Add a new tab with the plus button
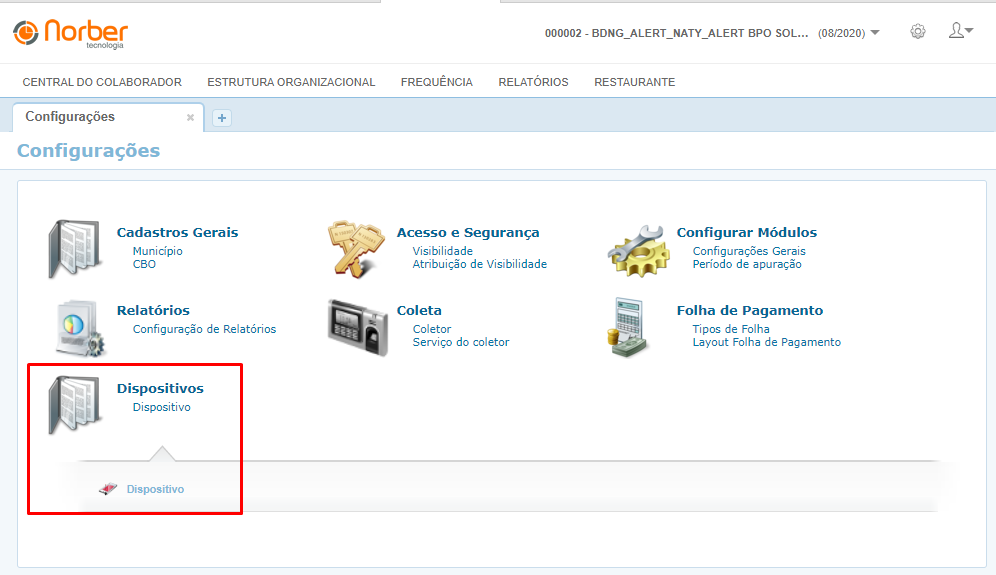This screenshot has width=996, height=575. pyautogui.click(x=222, y=118)
